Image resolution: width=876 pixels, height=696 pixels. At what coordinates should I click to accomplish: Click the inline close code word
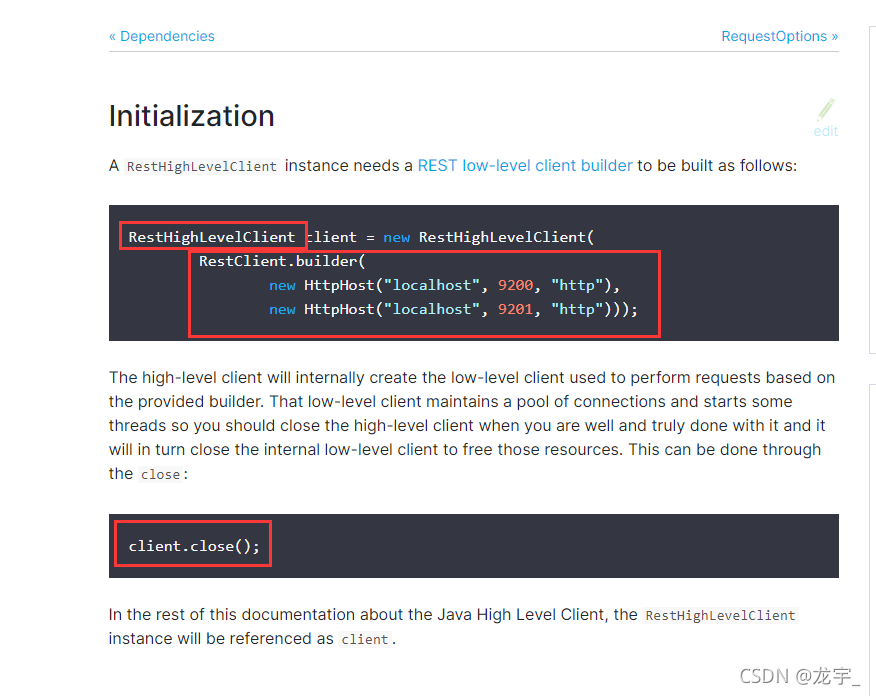click(160, 475)
